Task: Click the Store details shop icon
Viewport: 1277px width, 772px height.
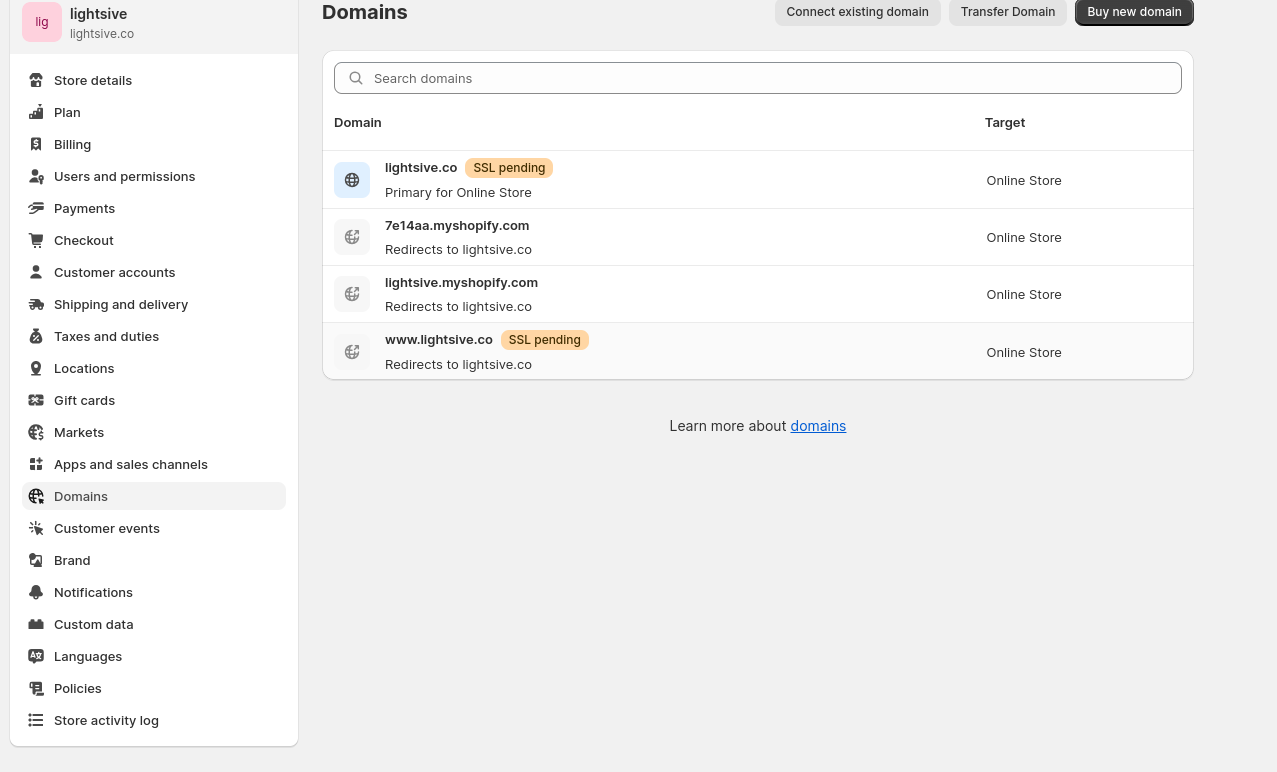Action: point(36,80)
